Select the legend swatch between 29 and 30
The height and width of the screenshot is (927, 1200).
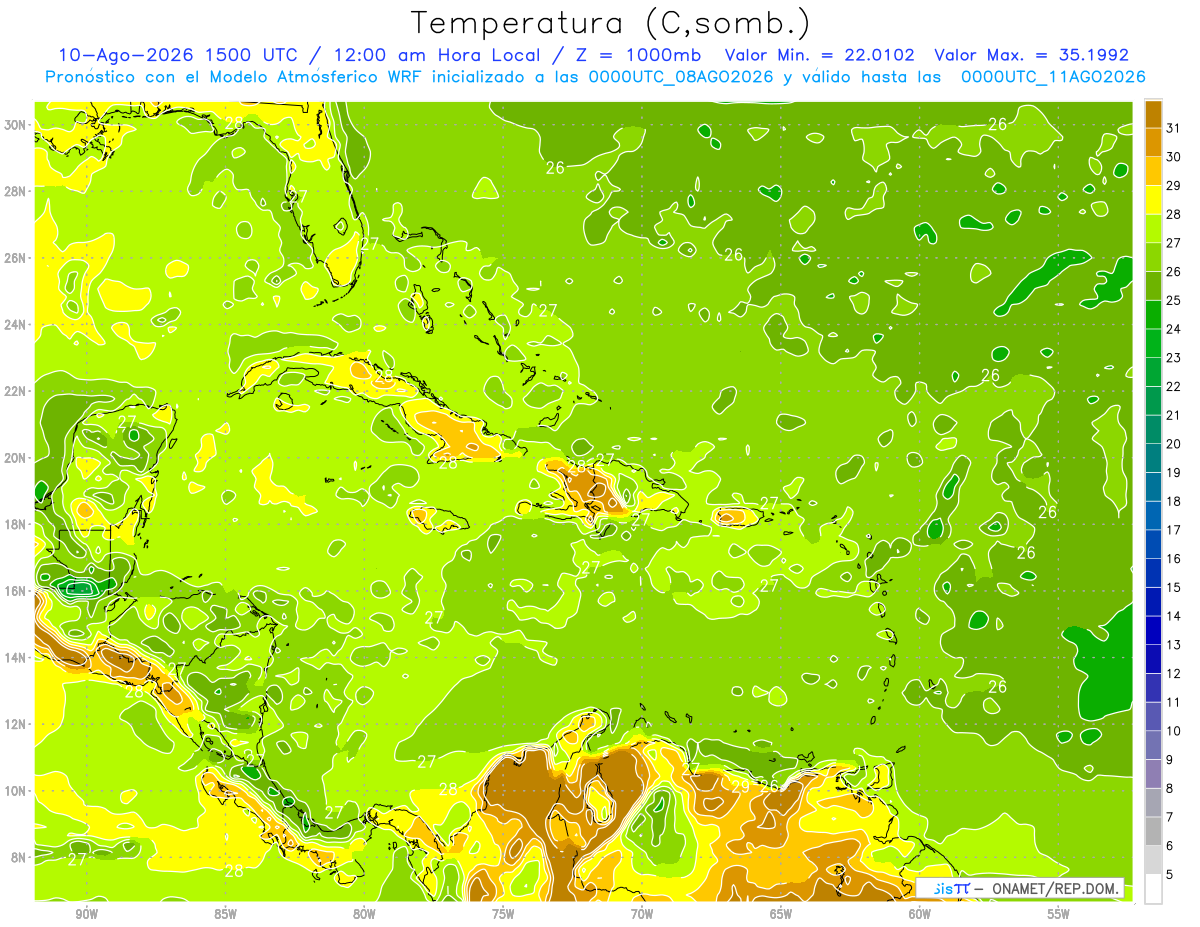pyautogui.click(x=1153, y=171)
